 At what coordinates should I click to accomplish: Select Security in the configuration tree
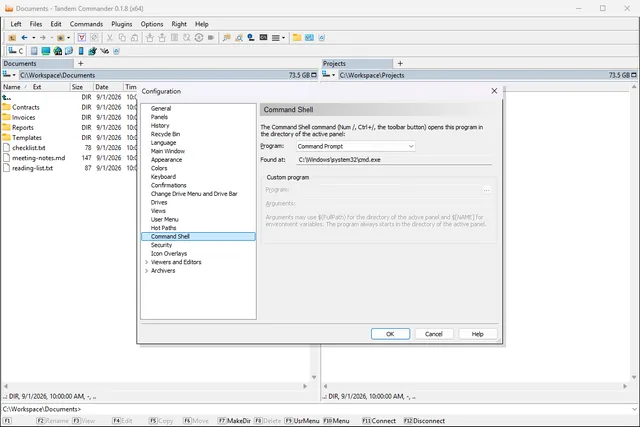click(162, 245)
